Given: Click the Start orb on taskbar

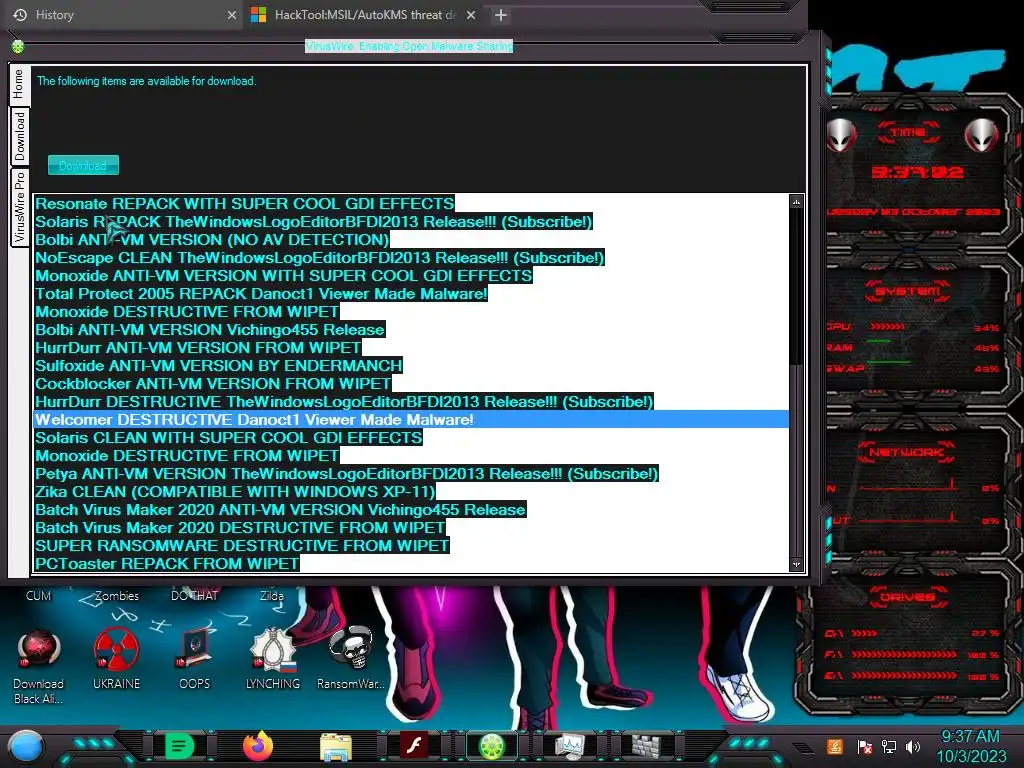Looking at the screenshot, I should pos(27,746).
